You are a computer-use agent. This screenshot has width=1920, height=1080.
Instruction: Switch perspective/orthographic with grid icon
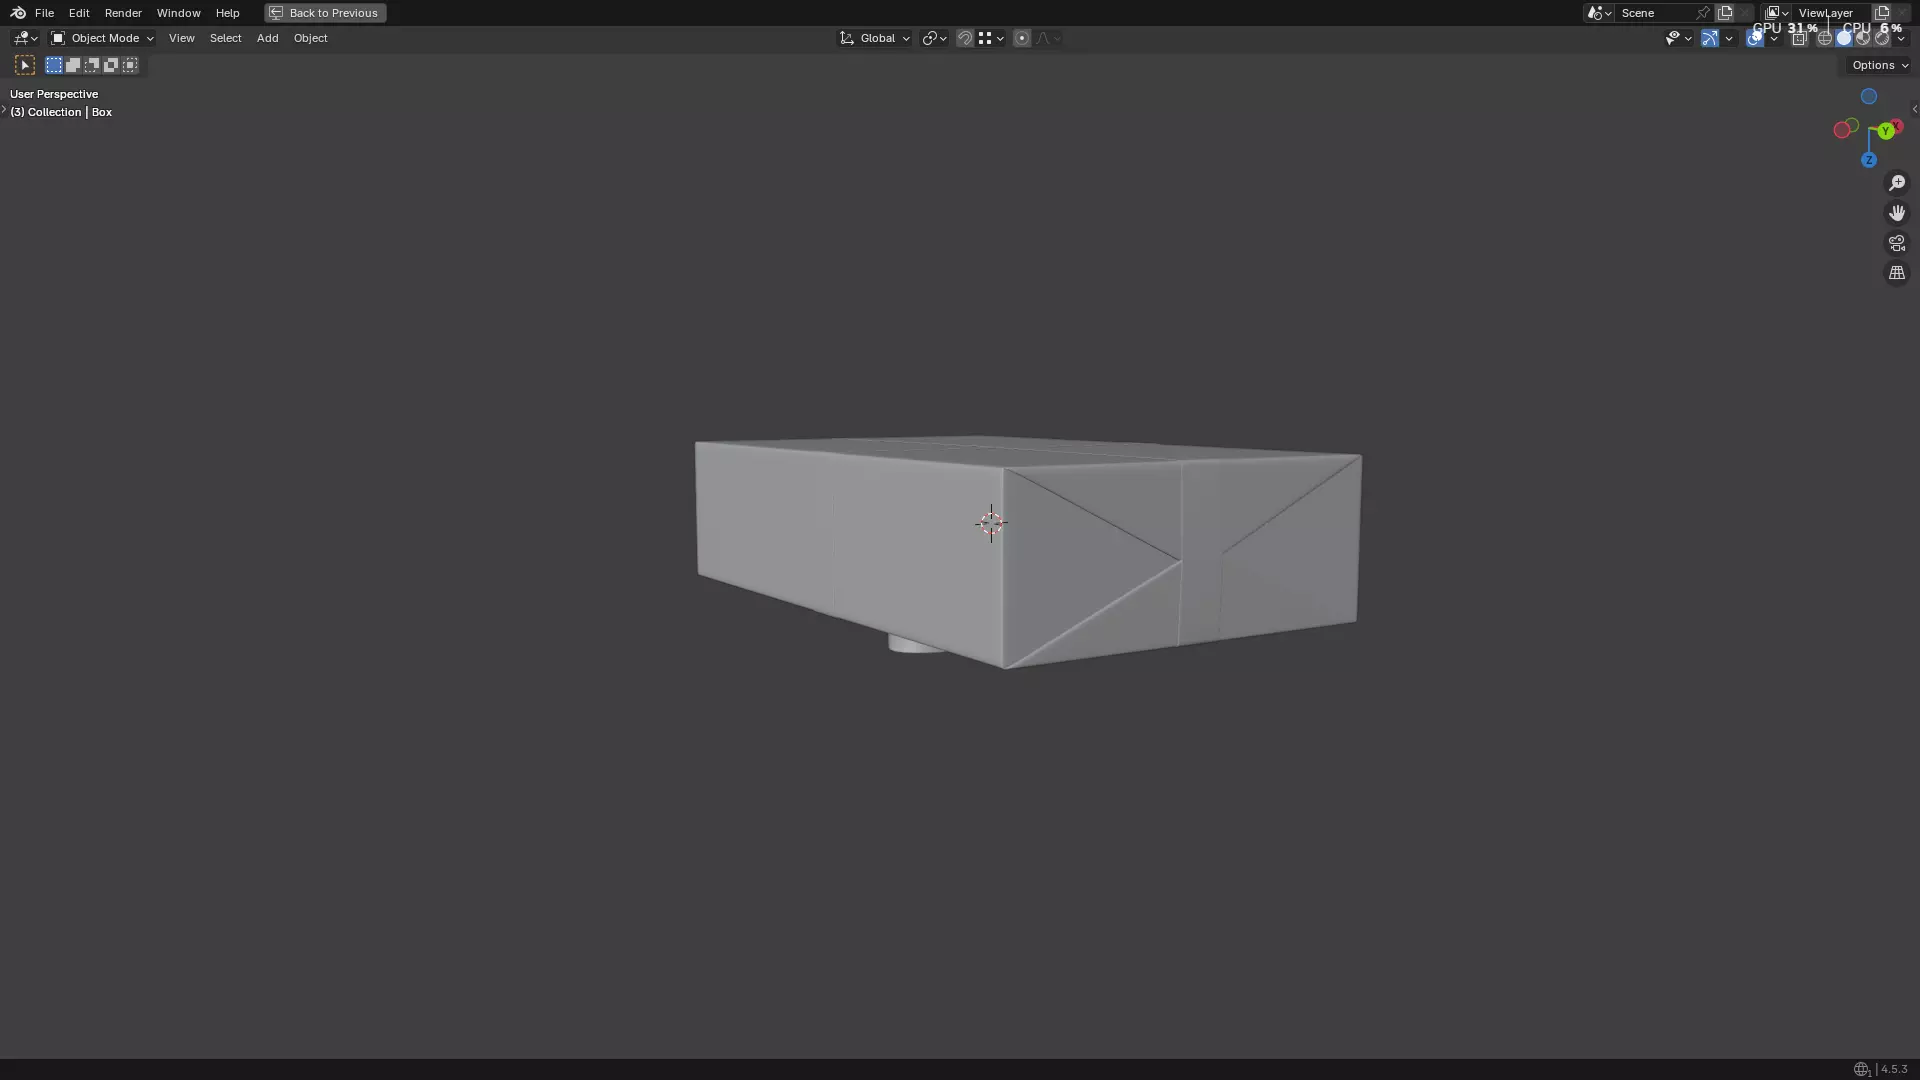coord(1897,273)
